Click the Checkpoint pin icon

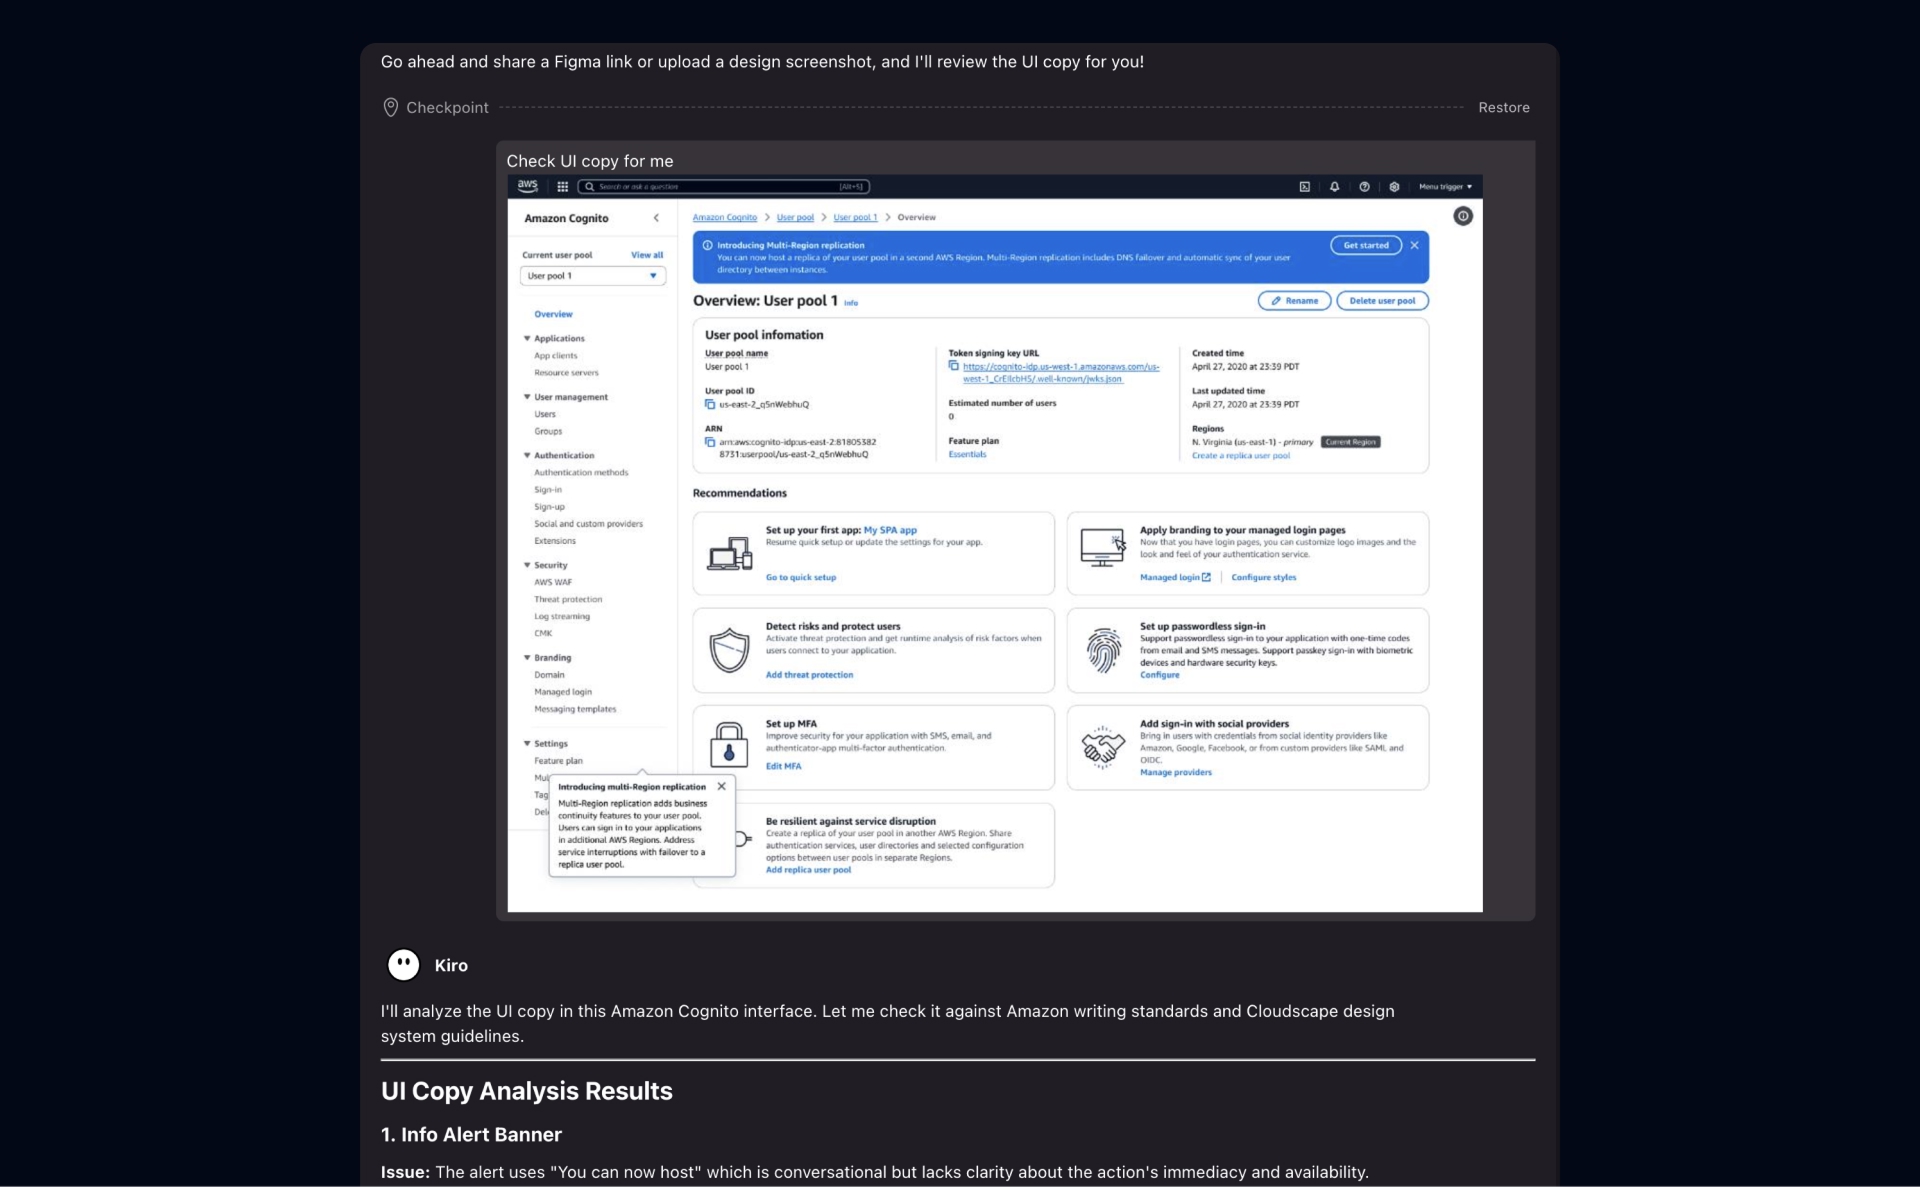pyautogui.click(x=390, y=107)
